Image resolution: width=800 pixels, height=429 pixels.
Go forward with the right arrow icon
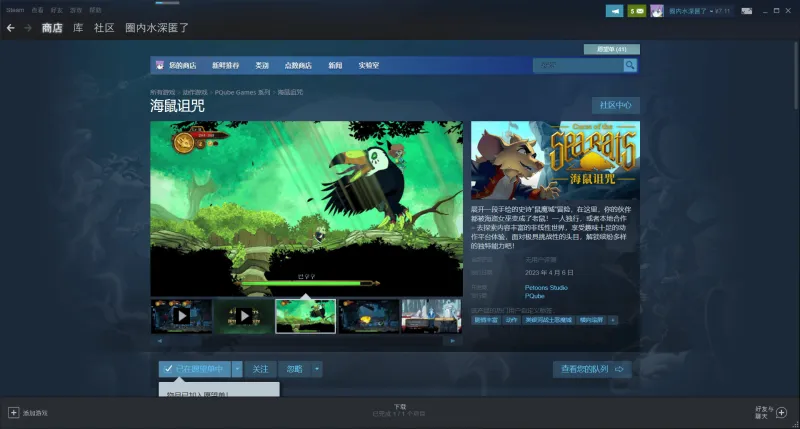(x=28, y=28)
